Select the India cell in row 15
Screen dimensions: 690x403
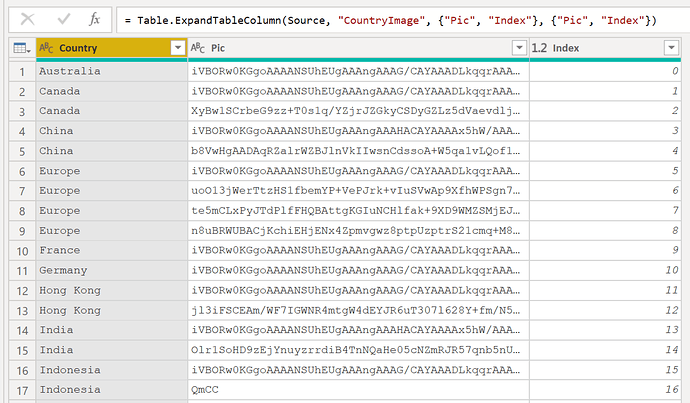point(112,350)
